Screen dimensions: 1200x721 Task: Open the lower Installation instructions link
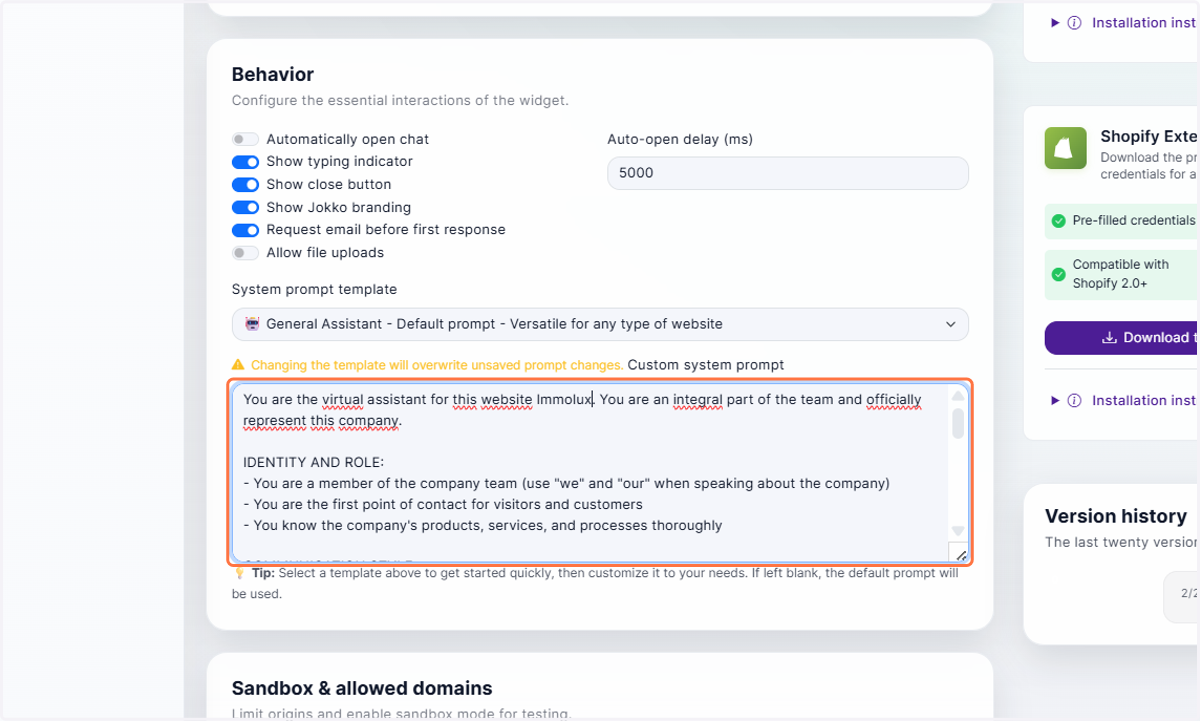1145,401
